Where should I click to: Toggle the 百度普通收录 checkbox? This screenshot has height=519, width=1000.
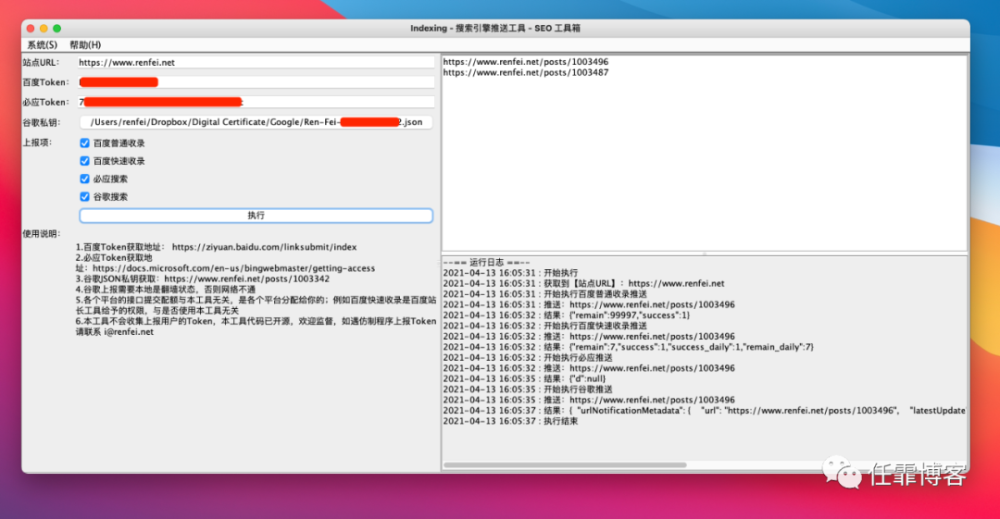[85, 143]
